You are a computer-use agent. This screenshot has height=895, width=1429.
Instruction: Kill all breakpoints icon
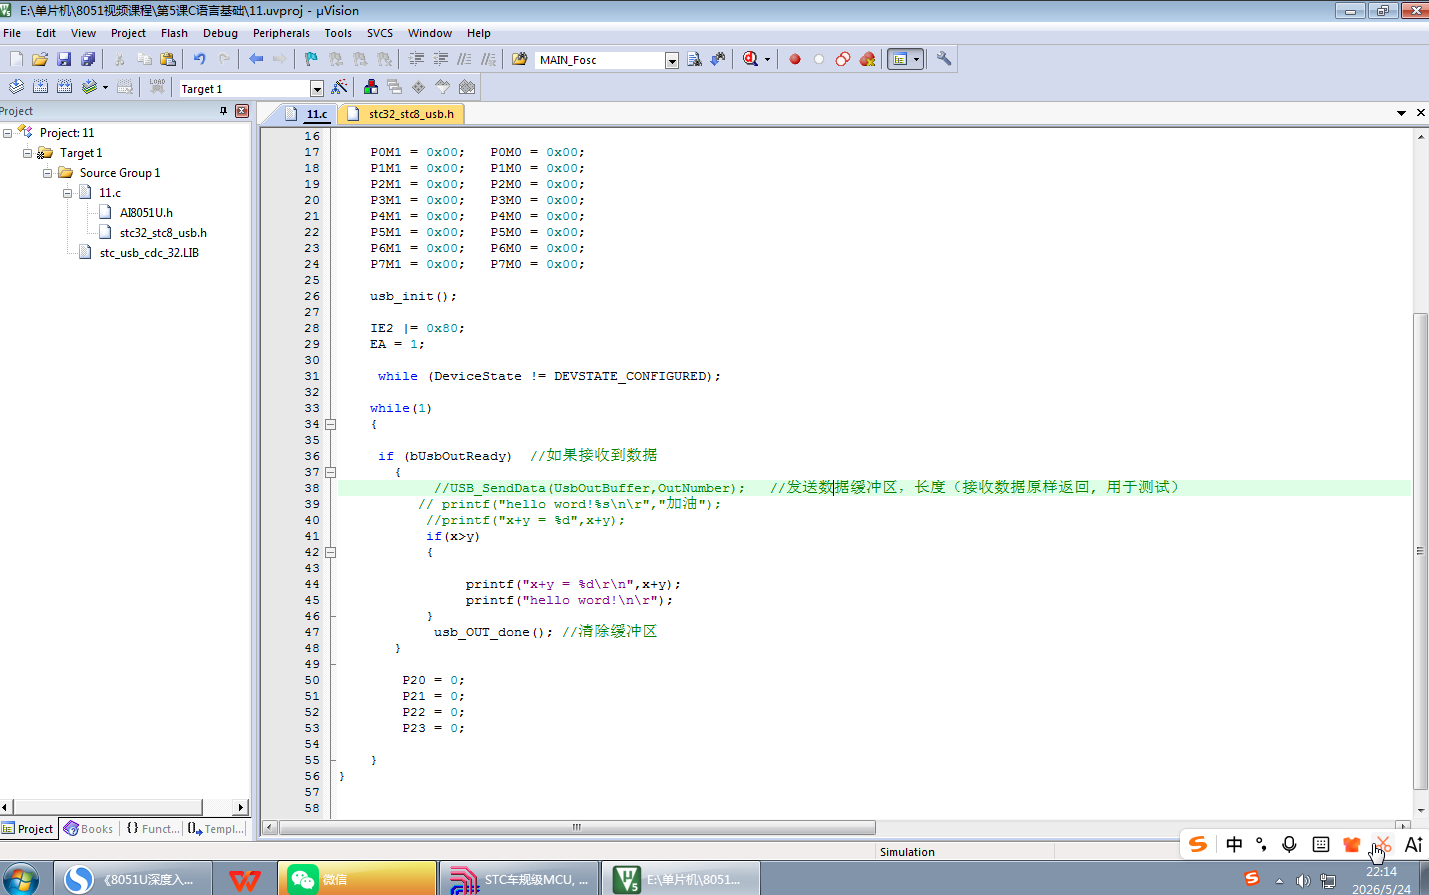(867, 59)
